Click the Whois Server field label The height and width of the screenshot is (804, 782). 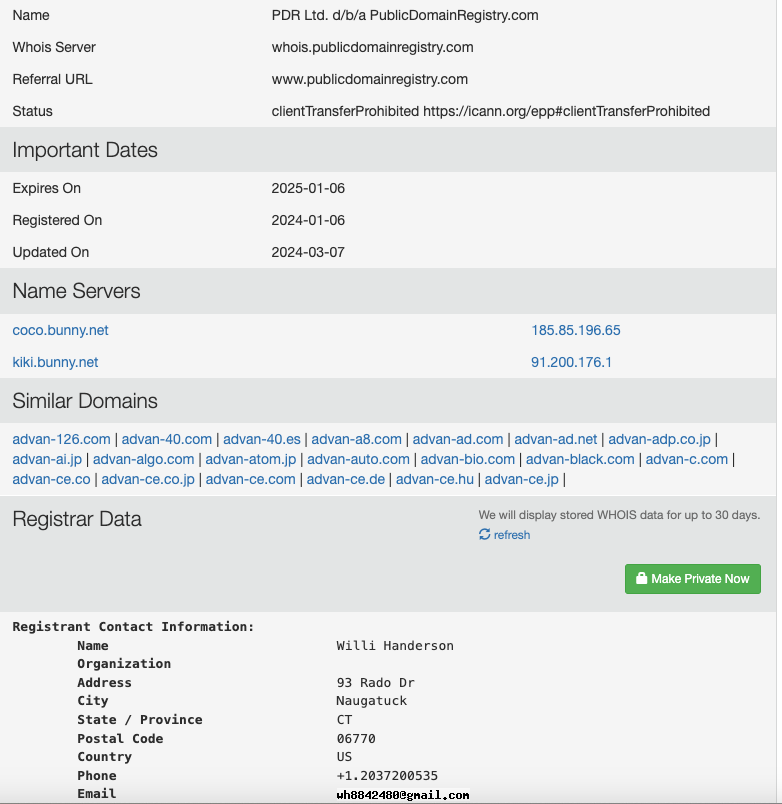pyautogui.click(x=54, y=47)
